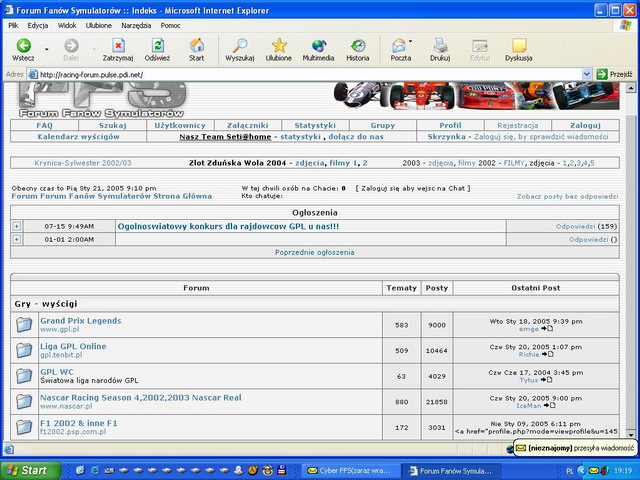The image size is (640, 480).
Task: View the latest post icon next to IceMan
Action: [549, 405]
